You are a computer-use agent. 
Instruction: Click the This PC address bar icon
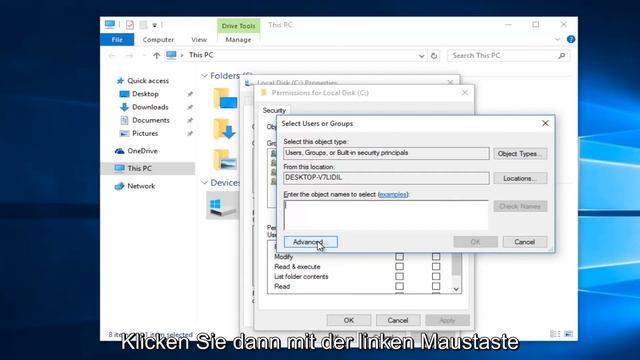(171, 55)
